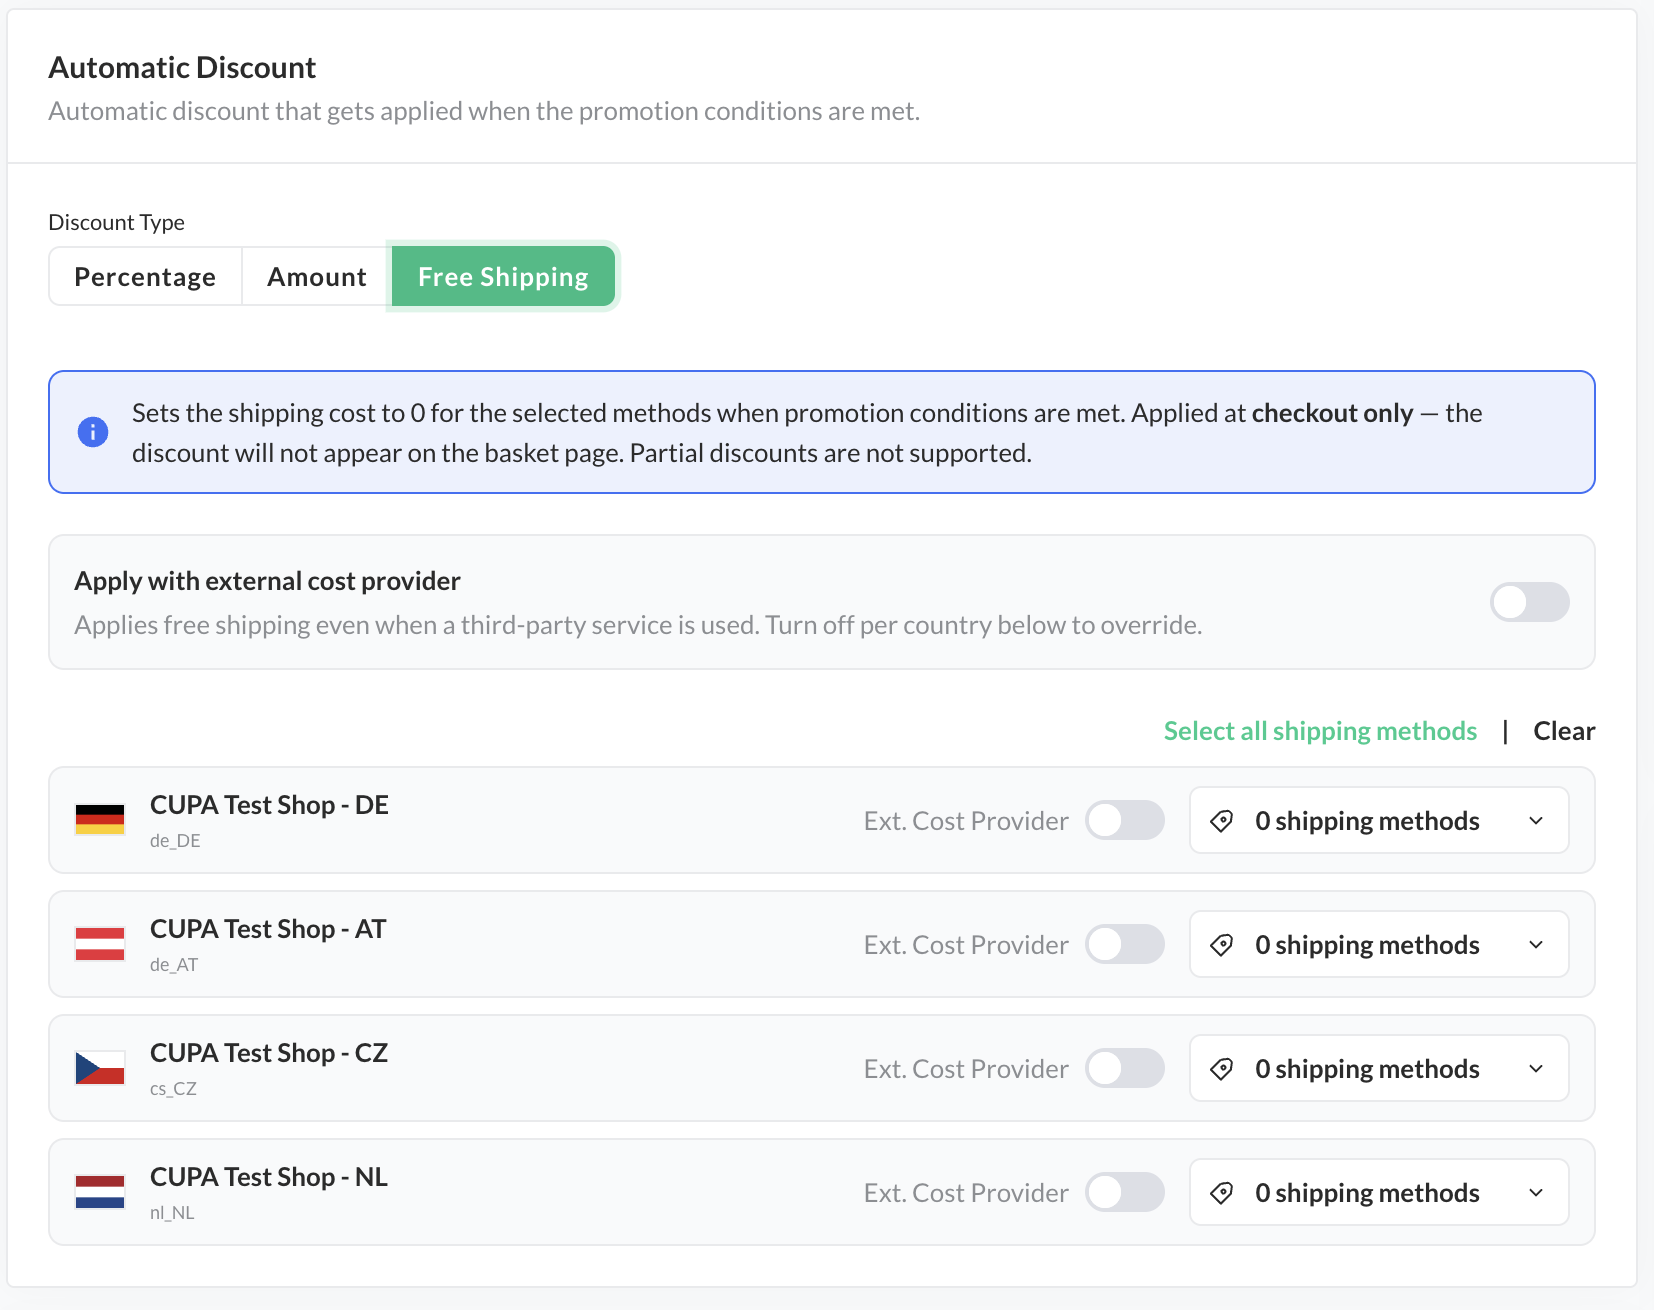Viewport: 1654px width, 1310px height.
Task: Open shipping methods dropdown for CZ shop
Action: (1379, 1068)
